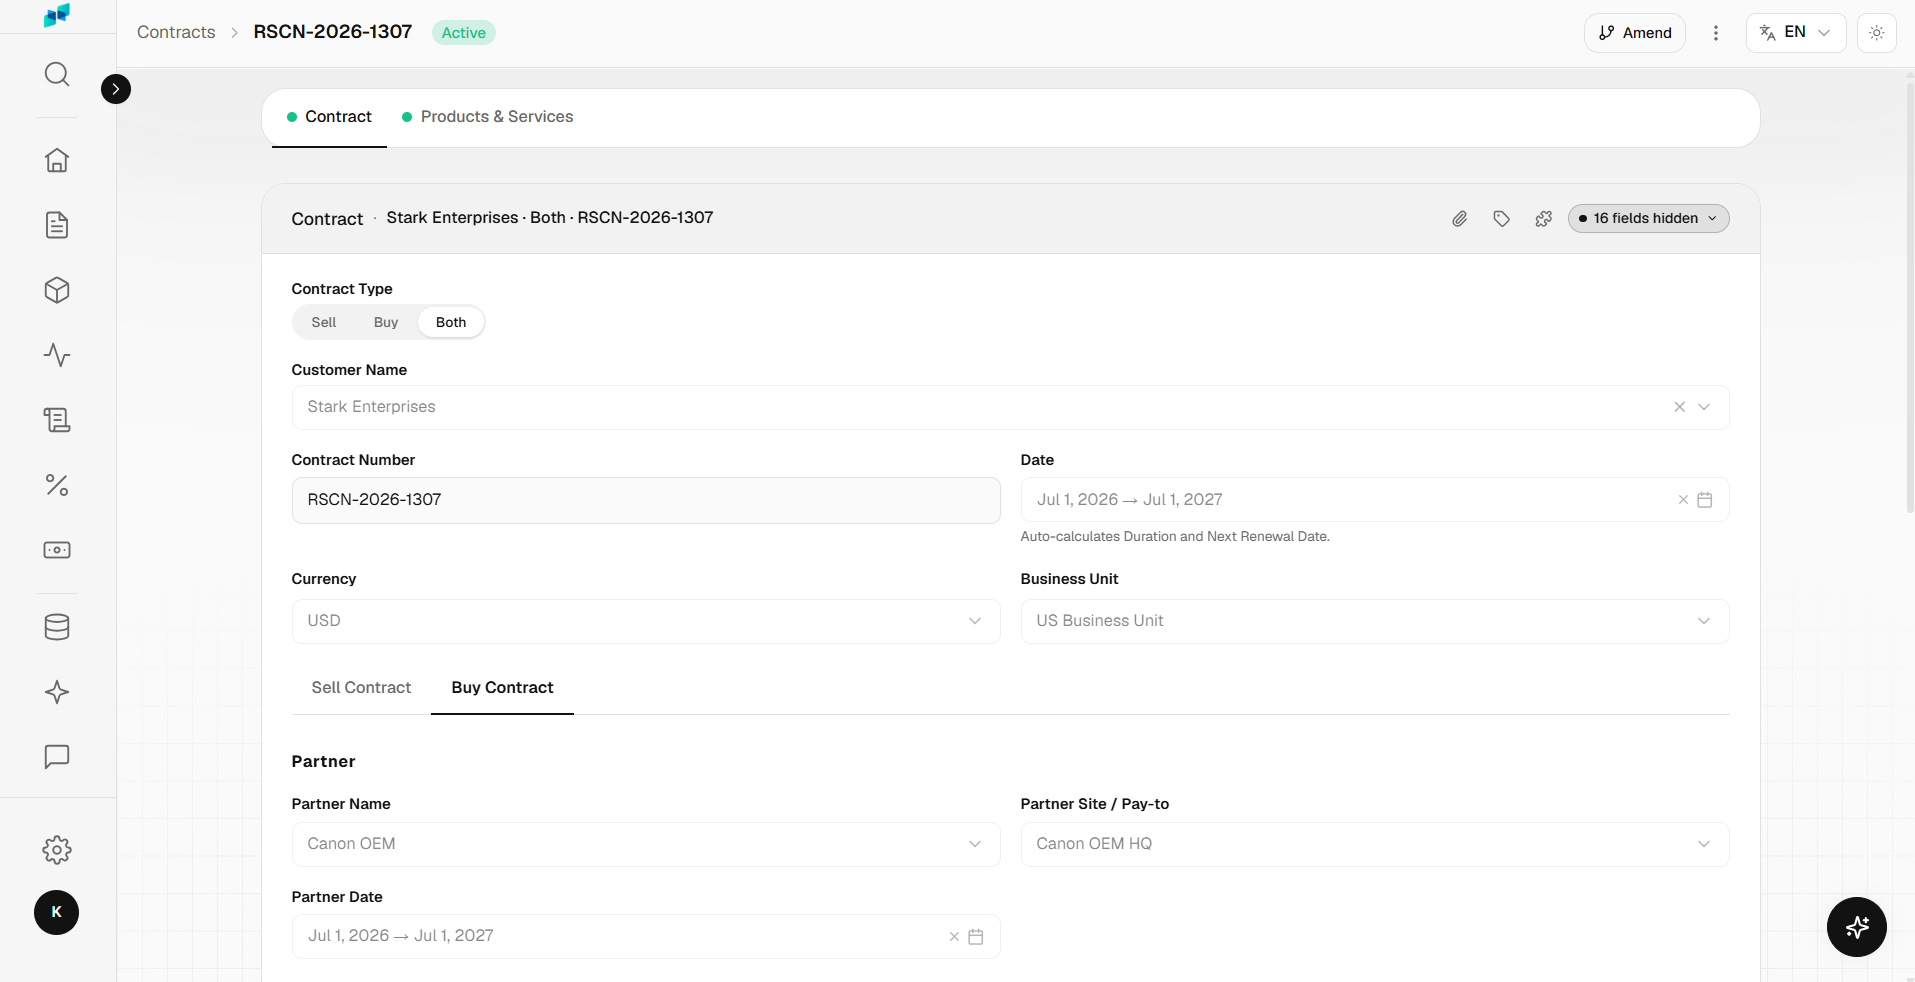Click the RSCN-2026-1307 breadcrumb title

tap(333, 32)
